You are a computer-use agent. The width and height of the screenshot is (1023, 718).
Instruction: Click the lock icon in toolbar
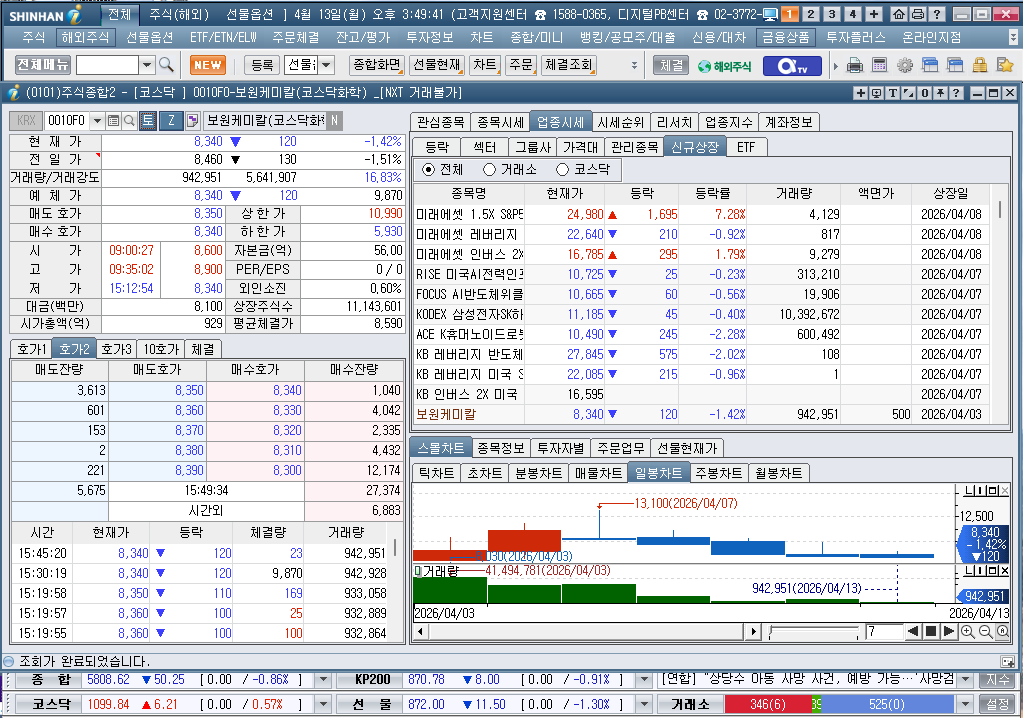tap(979, 65)
